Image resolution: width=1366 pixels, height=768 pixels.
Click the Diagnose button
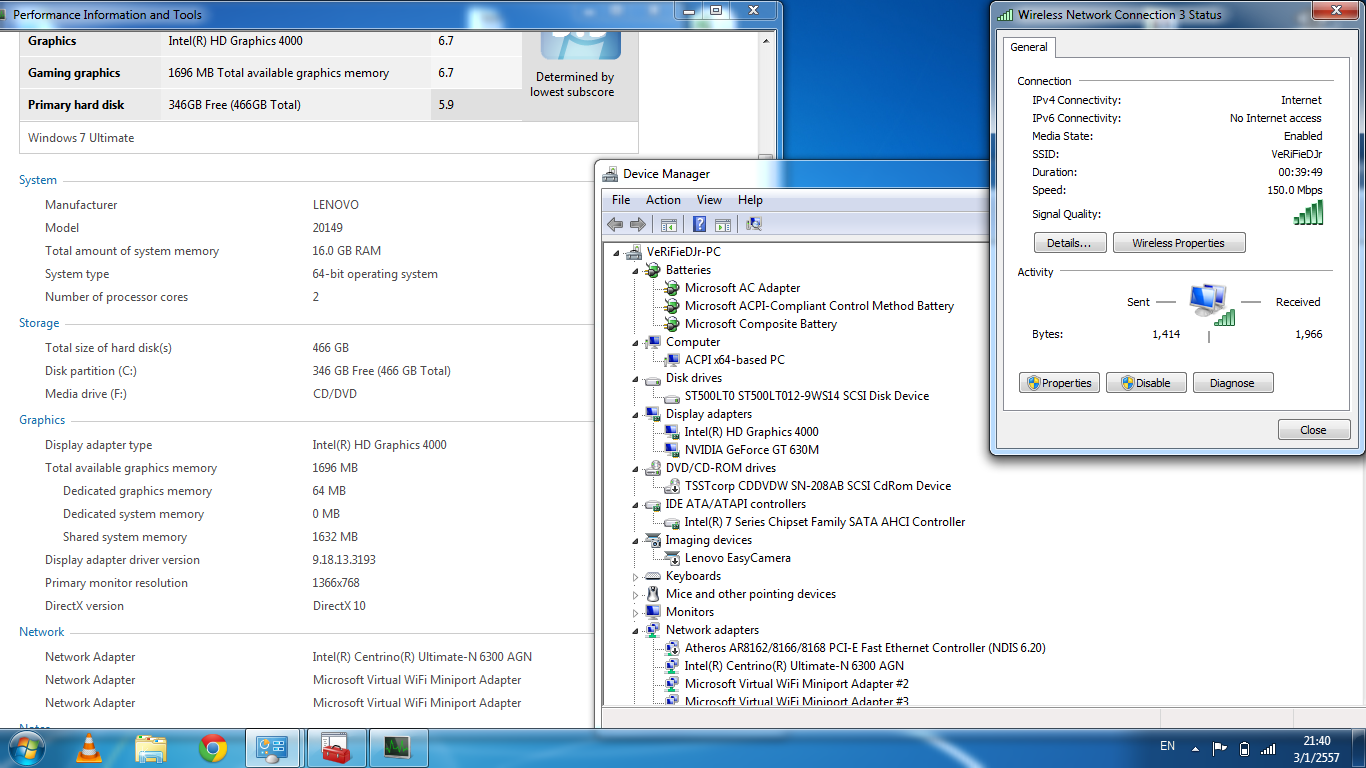pyautogui.click(x=1232, y=383)
